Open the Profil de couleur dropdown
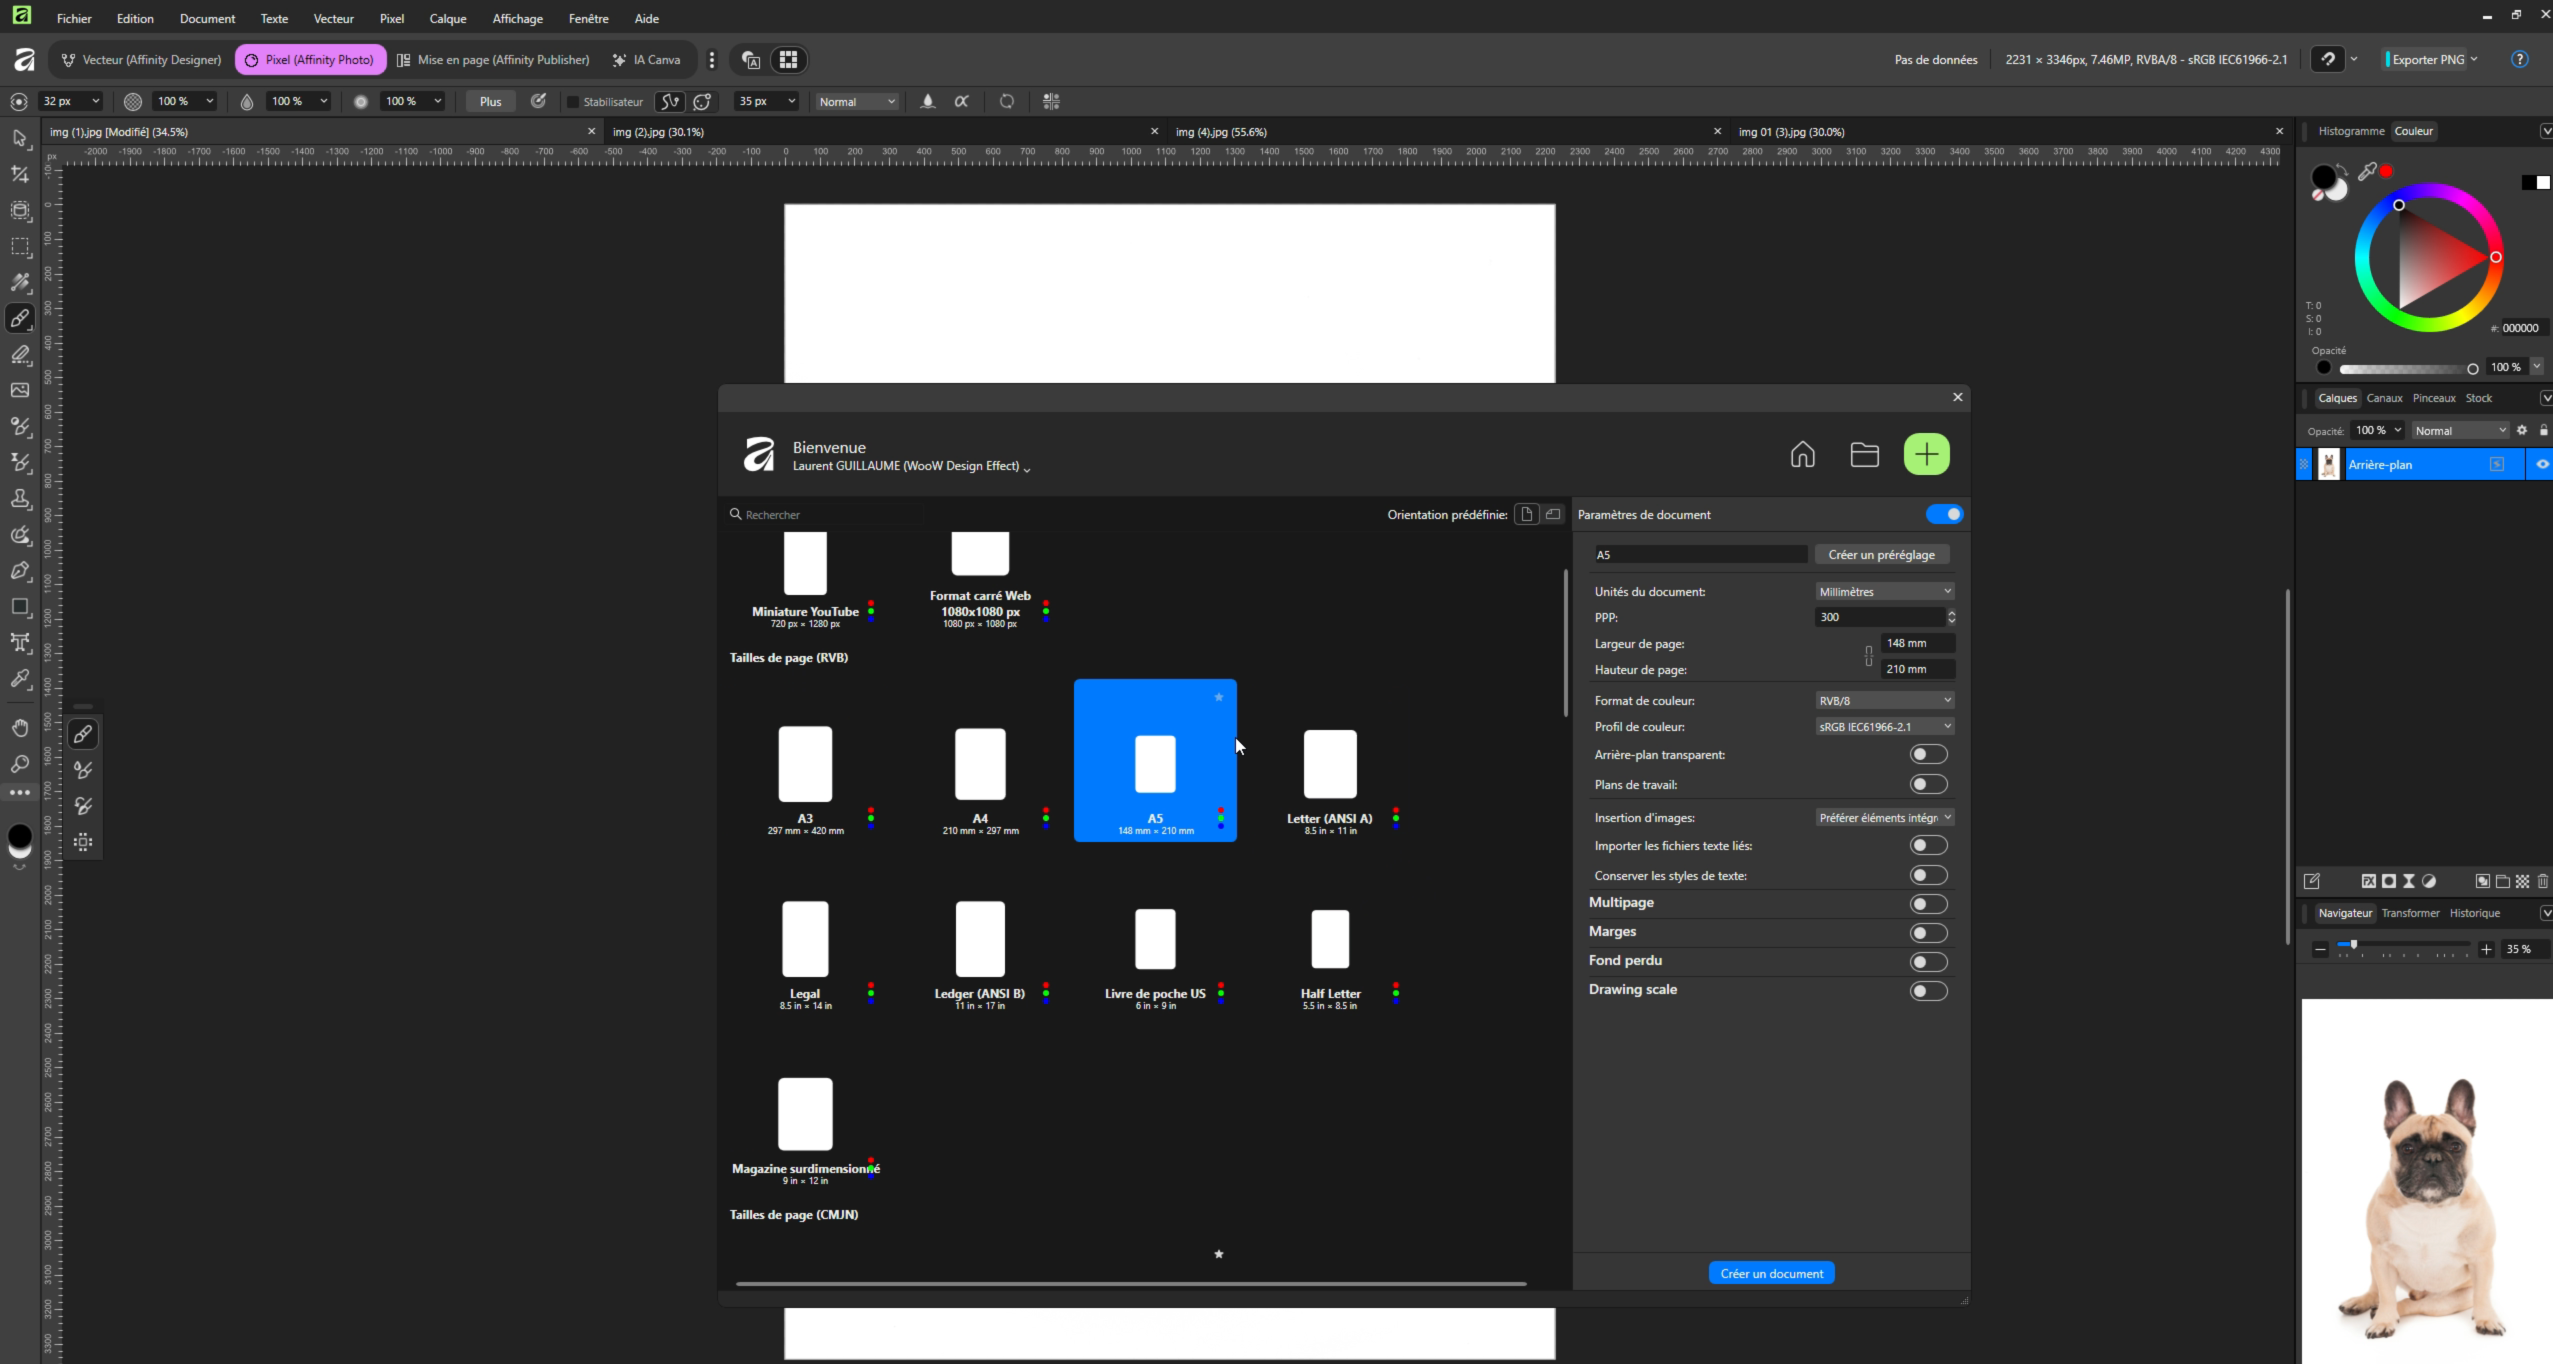2553x1364 pixels. (x=1884, y=727)
